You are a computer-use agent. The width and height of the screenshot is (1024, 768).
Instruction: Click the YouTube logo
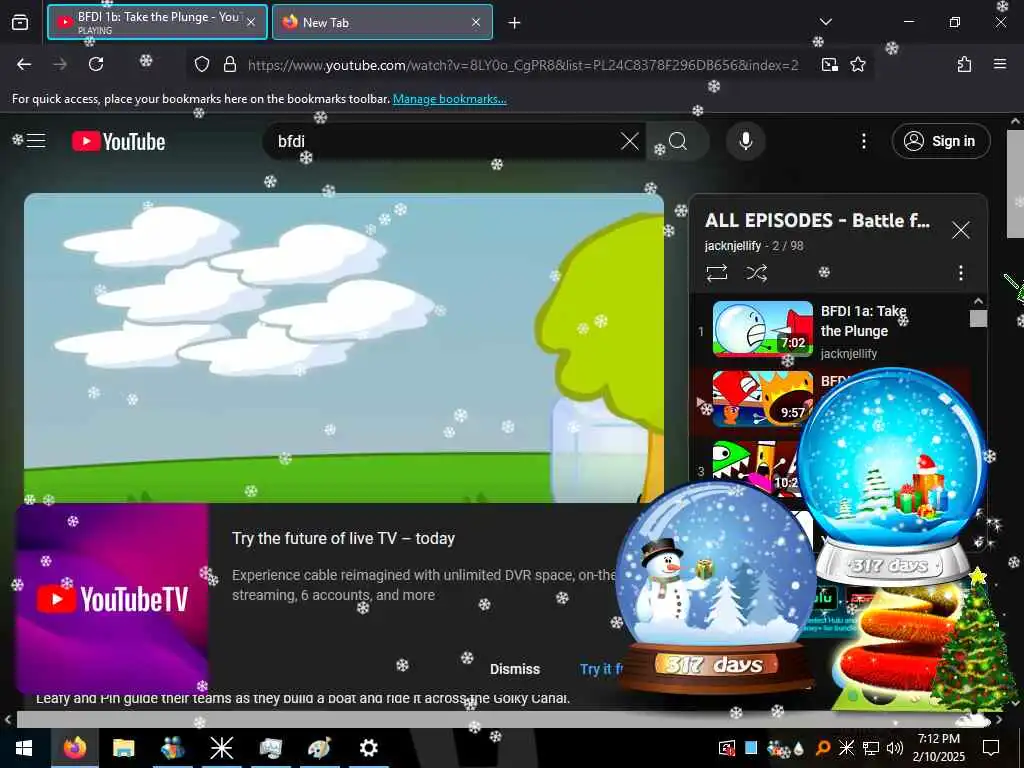tap(118, 141)
